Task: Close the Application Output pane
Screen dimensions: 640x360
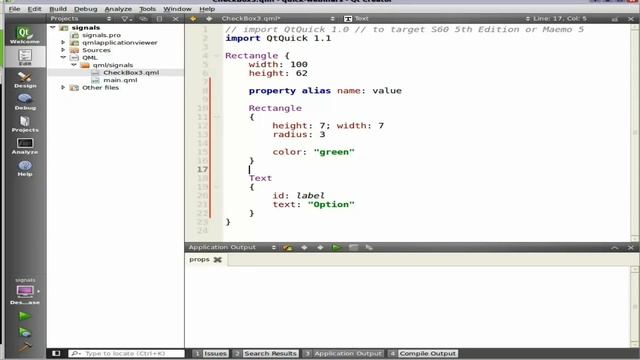Action: (x=631, y=248)
